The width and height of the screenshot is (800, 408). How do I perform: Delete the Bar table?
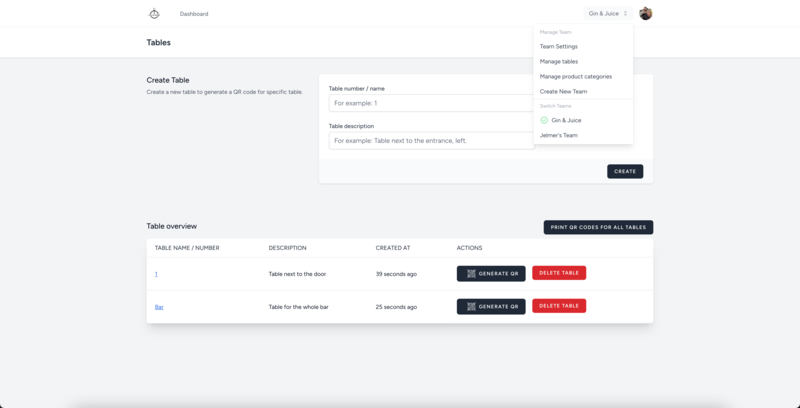[x=559, y=306]
